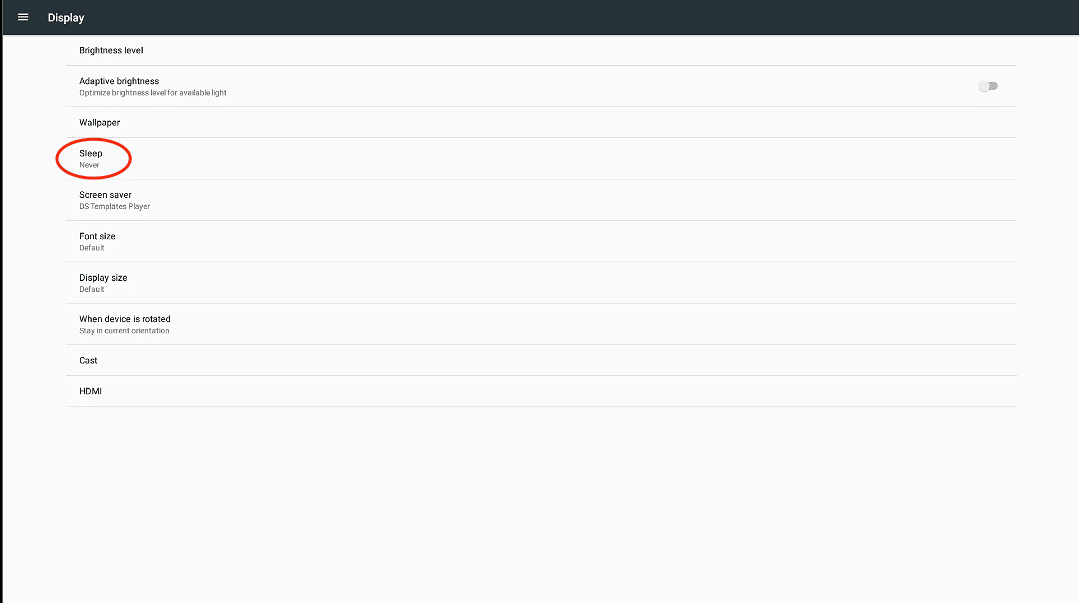Open When device is rotated option
The image size is (1079, 603).
pyautogui.click(x=541, y=324)
